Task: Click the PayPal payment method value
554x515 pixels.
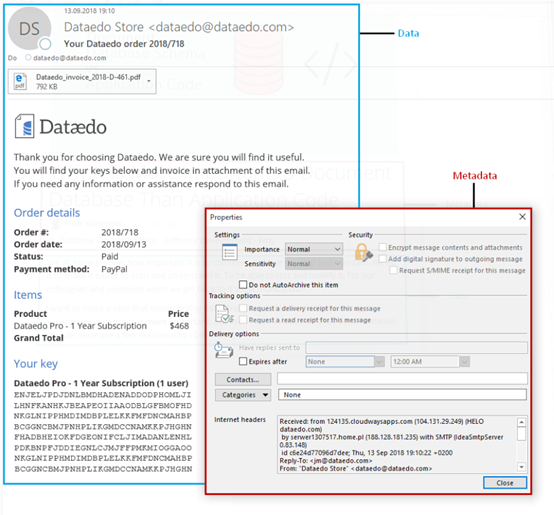Action: pos(114,269)
